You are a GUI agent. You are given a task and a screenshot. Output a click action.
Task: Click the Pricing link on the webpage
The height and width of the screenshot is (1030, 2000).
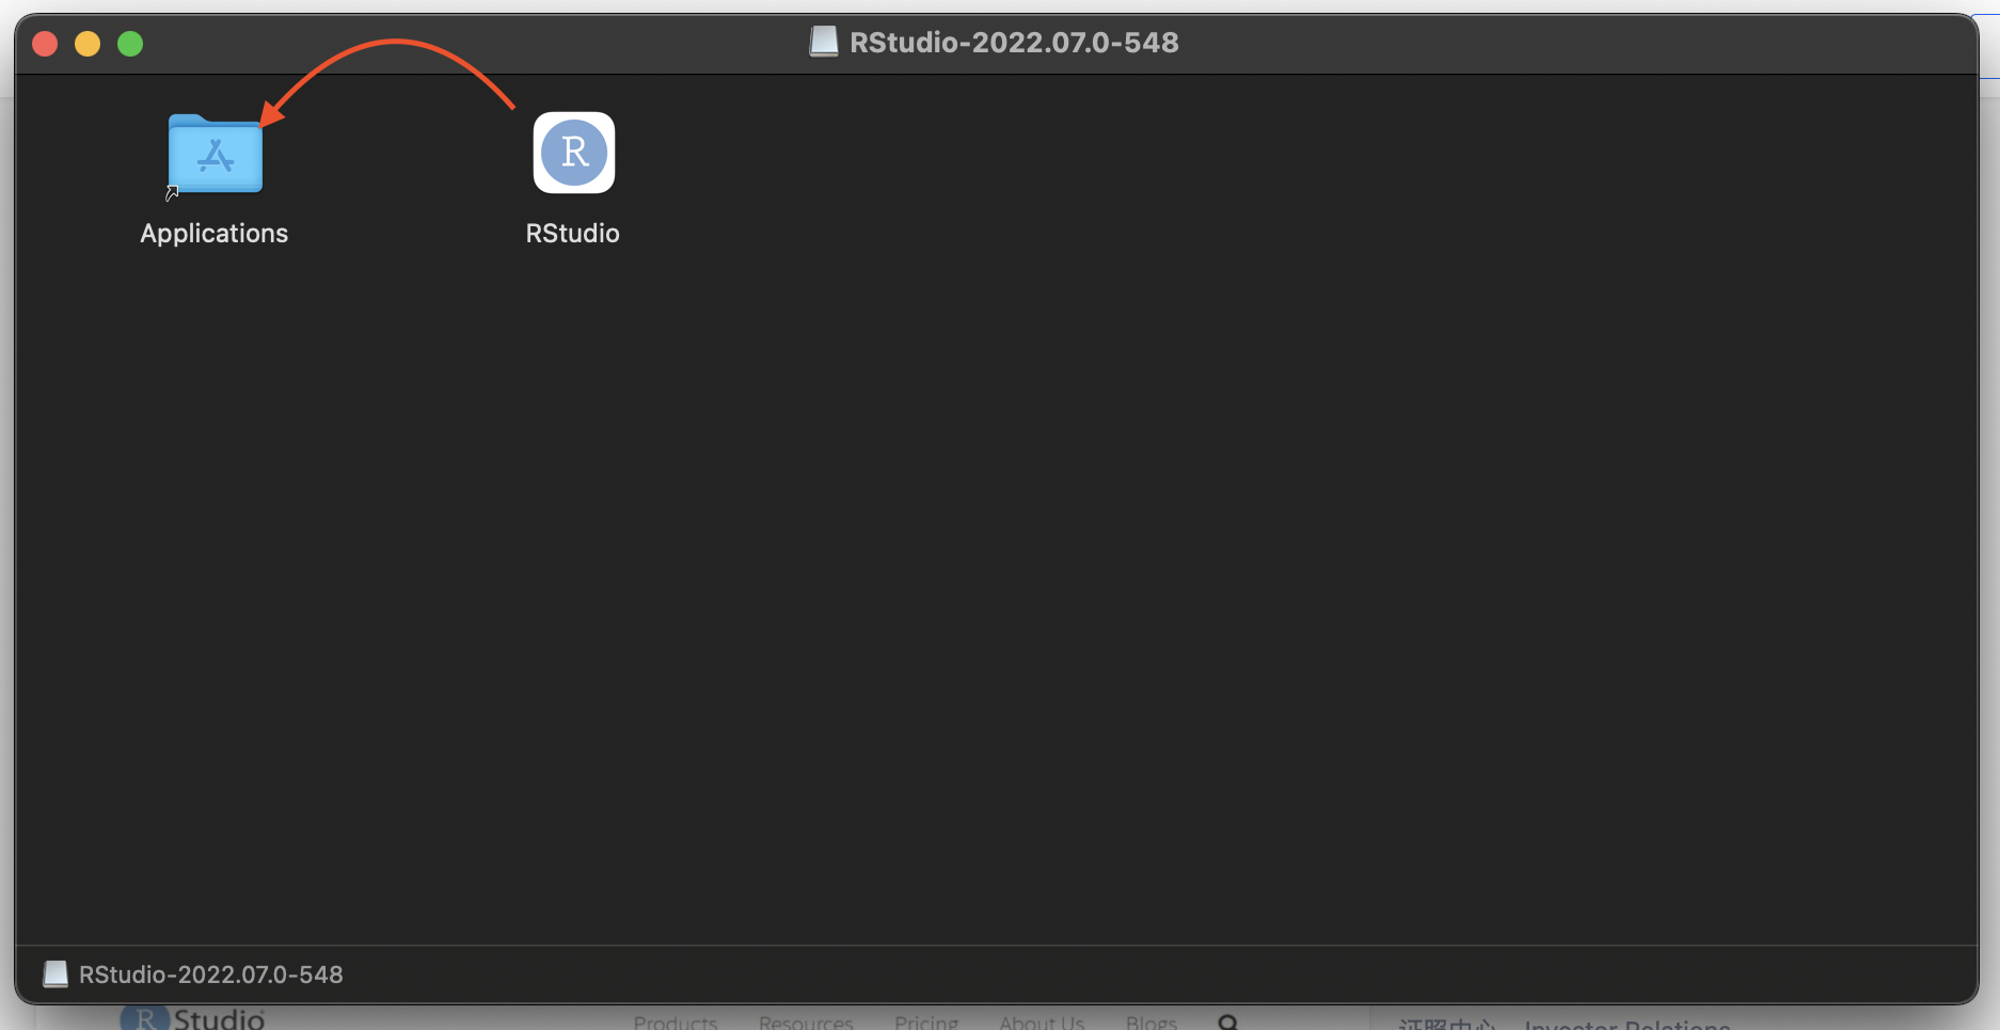click(926, 1022)
